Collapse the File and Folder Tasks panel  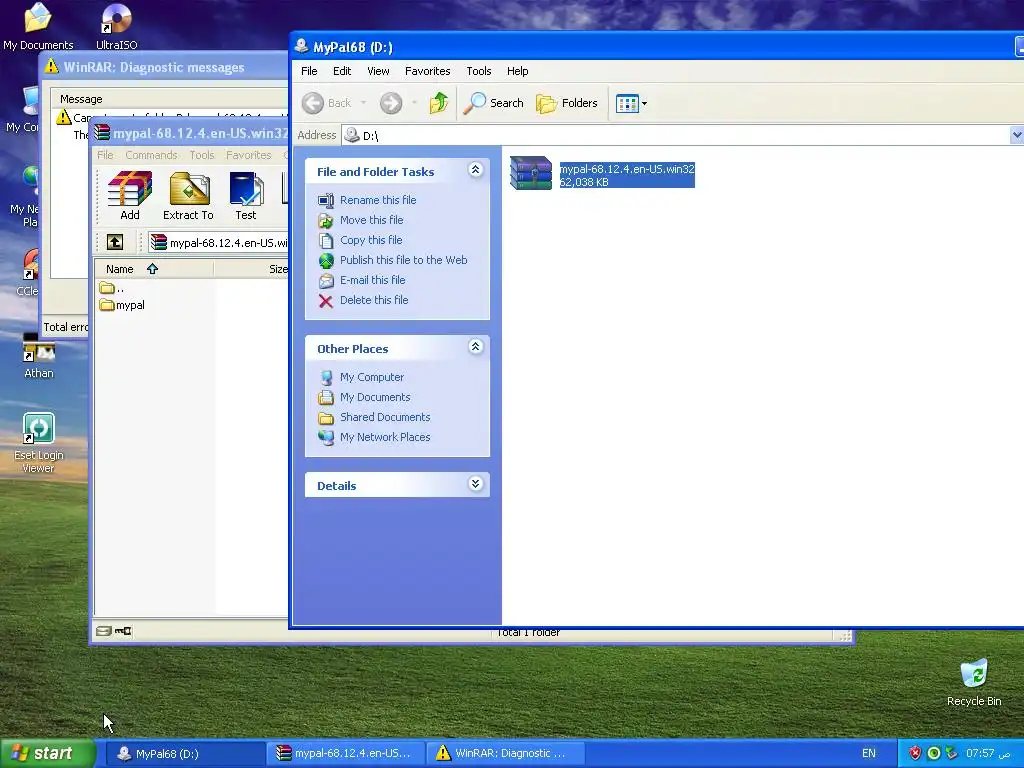point(475,170)
